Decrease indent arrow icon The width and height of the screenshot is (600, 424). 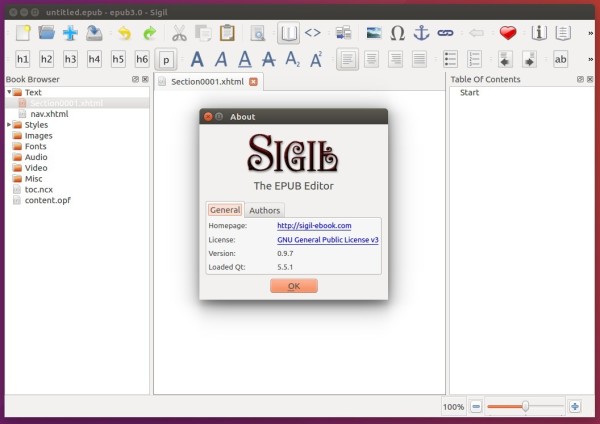click(x=505, y=59)
